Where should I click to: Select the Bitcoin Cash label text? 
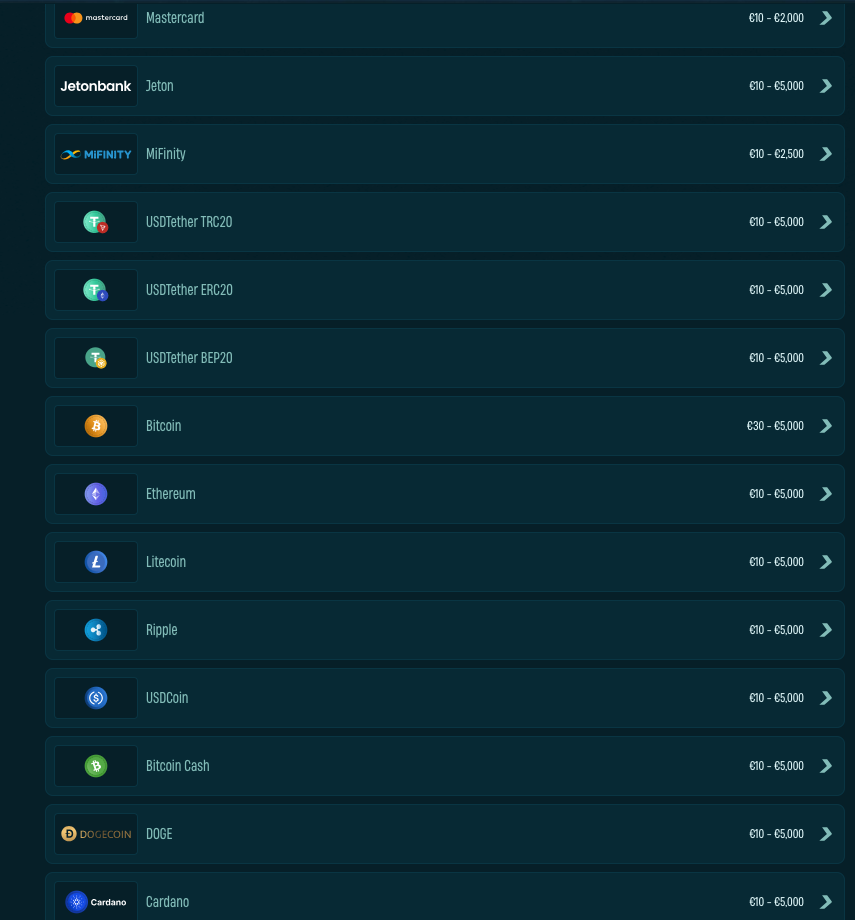click(178, 766)
